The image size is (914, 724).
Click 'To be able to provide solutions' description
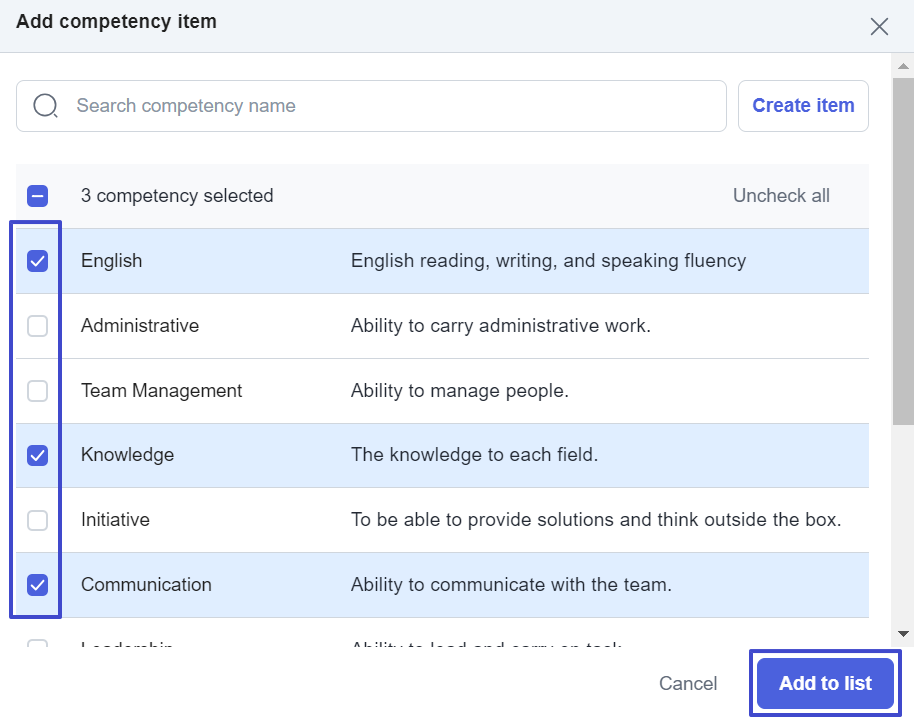pos(596,519)
